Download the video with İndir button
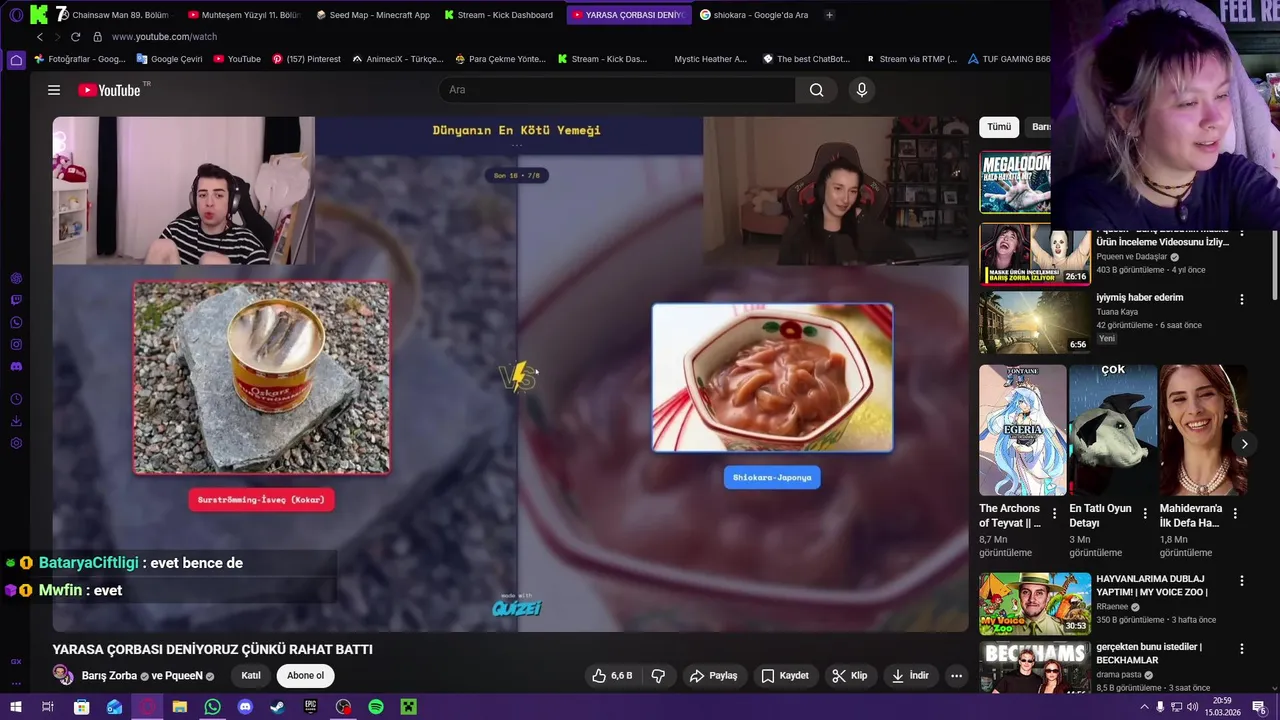Image resolution: width=1280 pixels, height=720 pixels. coord(910,676)
